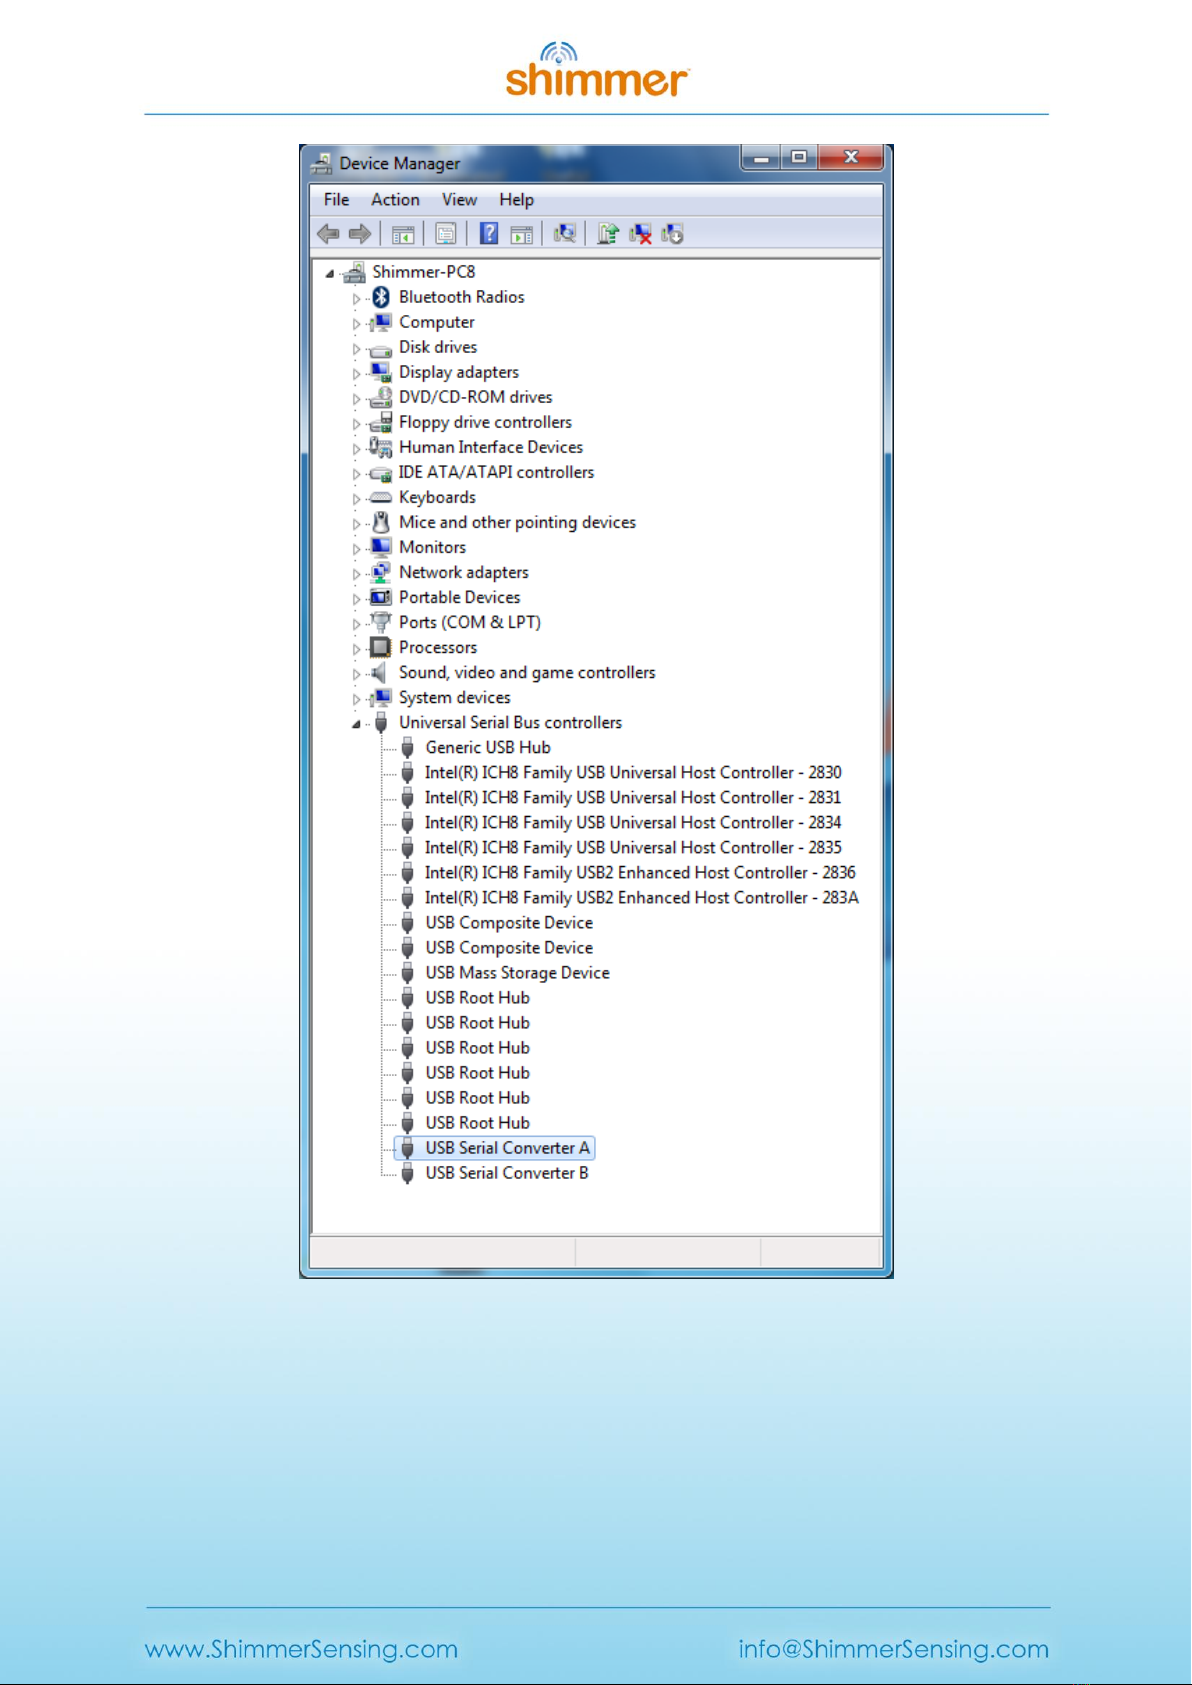1192x1685 pixels.
Task: Open the Help menu
Action: point(516,200)
